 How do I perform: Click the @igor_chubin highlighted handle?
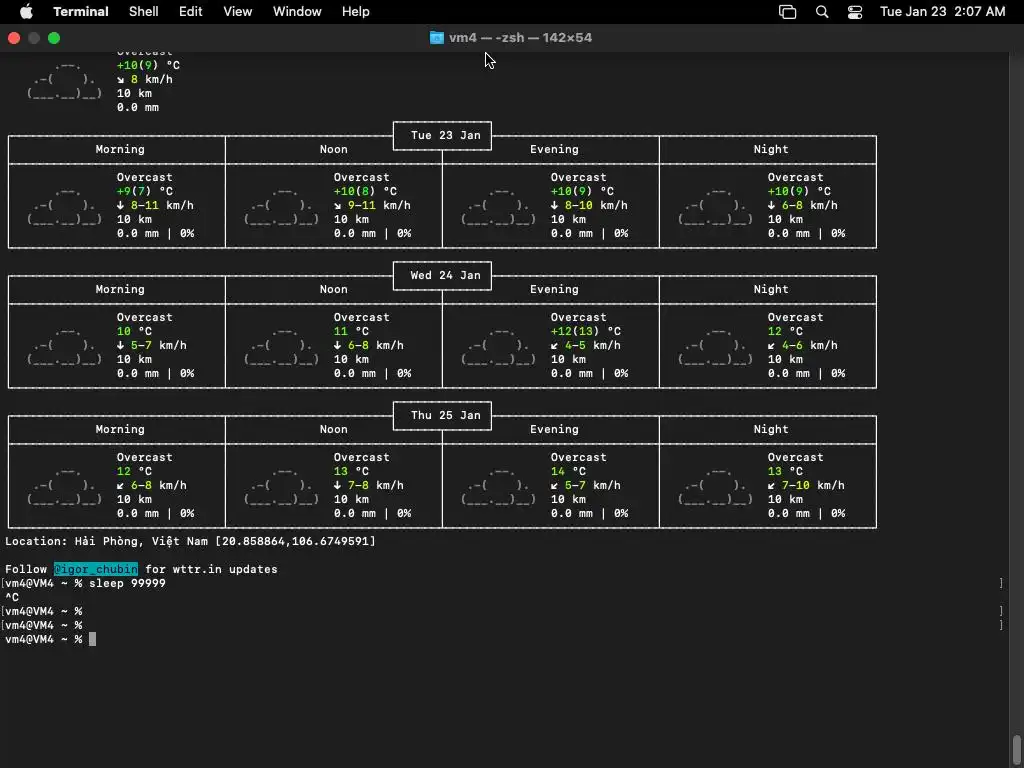(96, 569)
